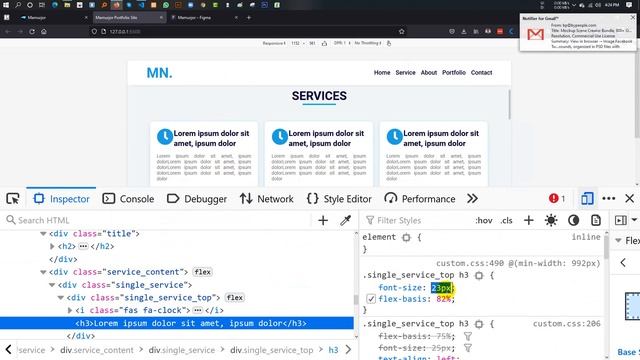Open the Contact navigation link
Viewport: 640px width, 360px height.
481,73
